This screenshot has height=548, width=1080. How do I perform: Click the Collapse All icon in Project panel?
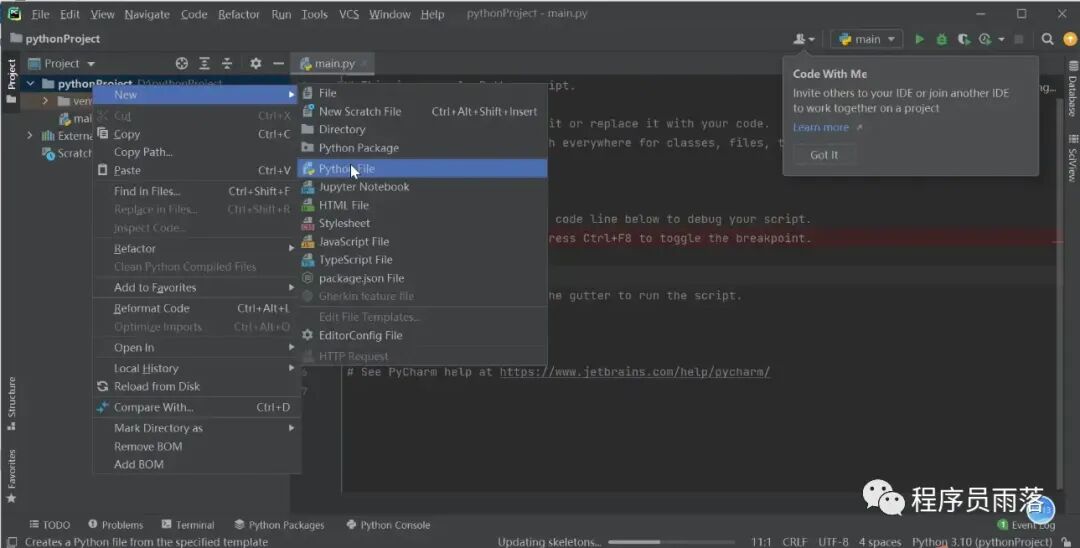point(227,63)
